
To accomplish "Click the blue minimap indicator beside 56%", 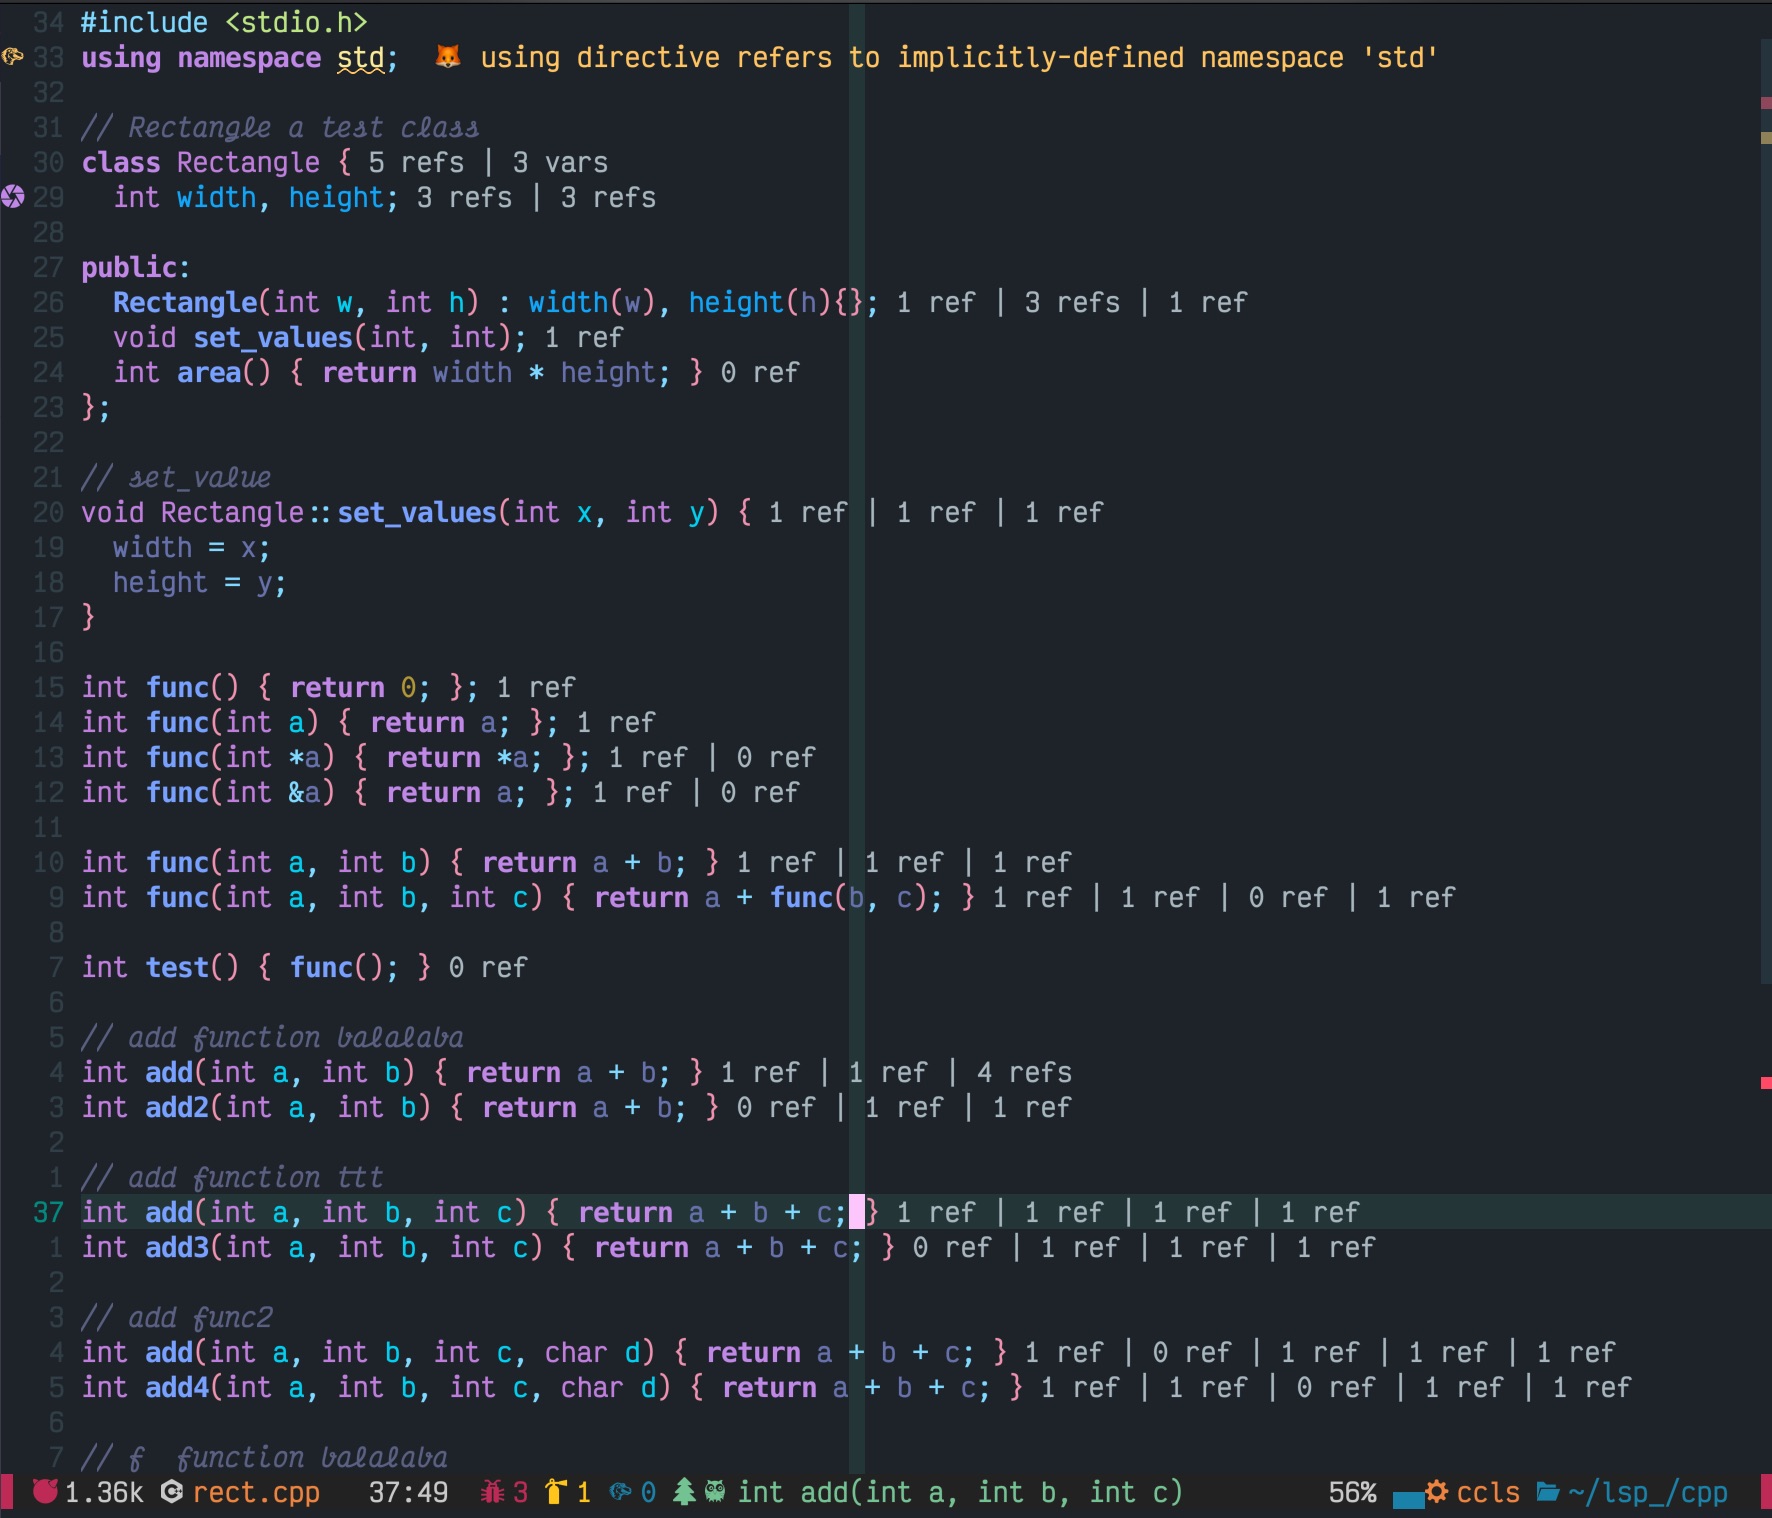I will coord(1408,1498).
